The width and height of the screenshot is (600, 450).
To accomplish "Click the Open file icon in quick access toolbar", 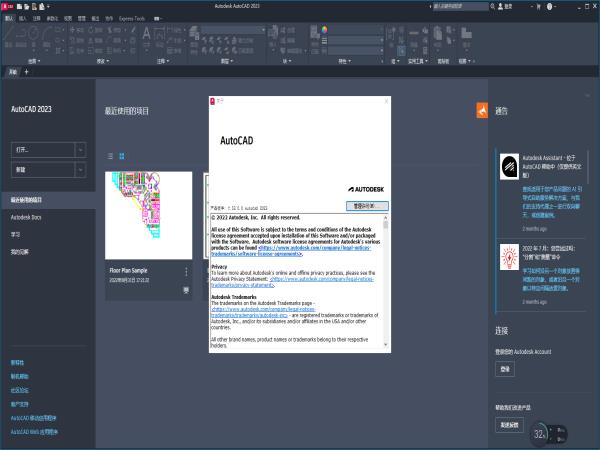I will (x=27, y=6).
